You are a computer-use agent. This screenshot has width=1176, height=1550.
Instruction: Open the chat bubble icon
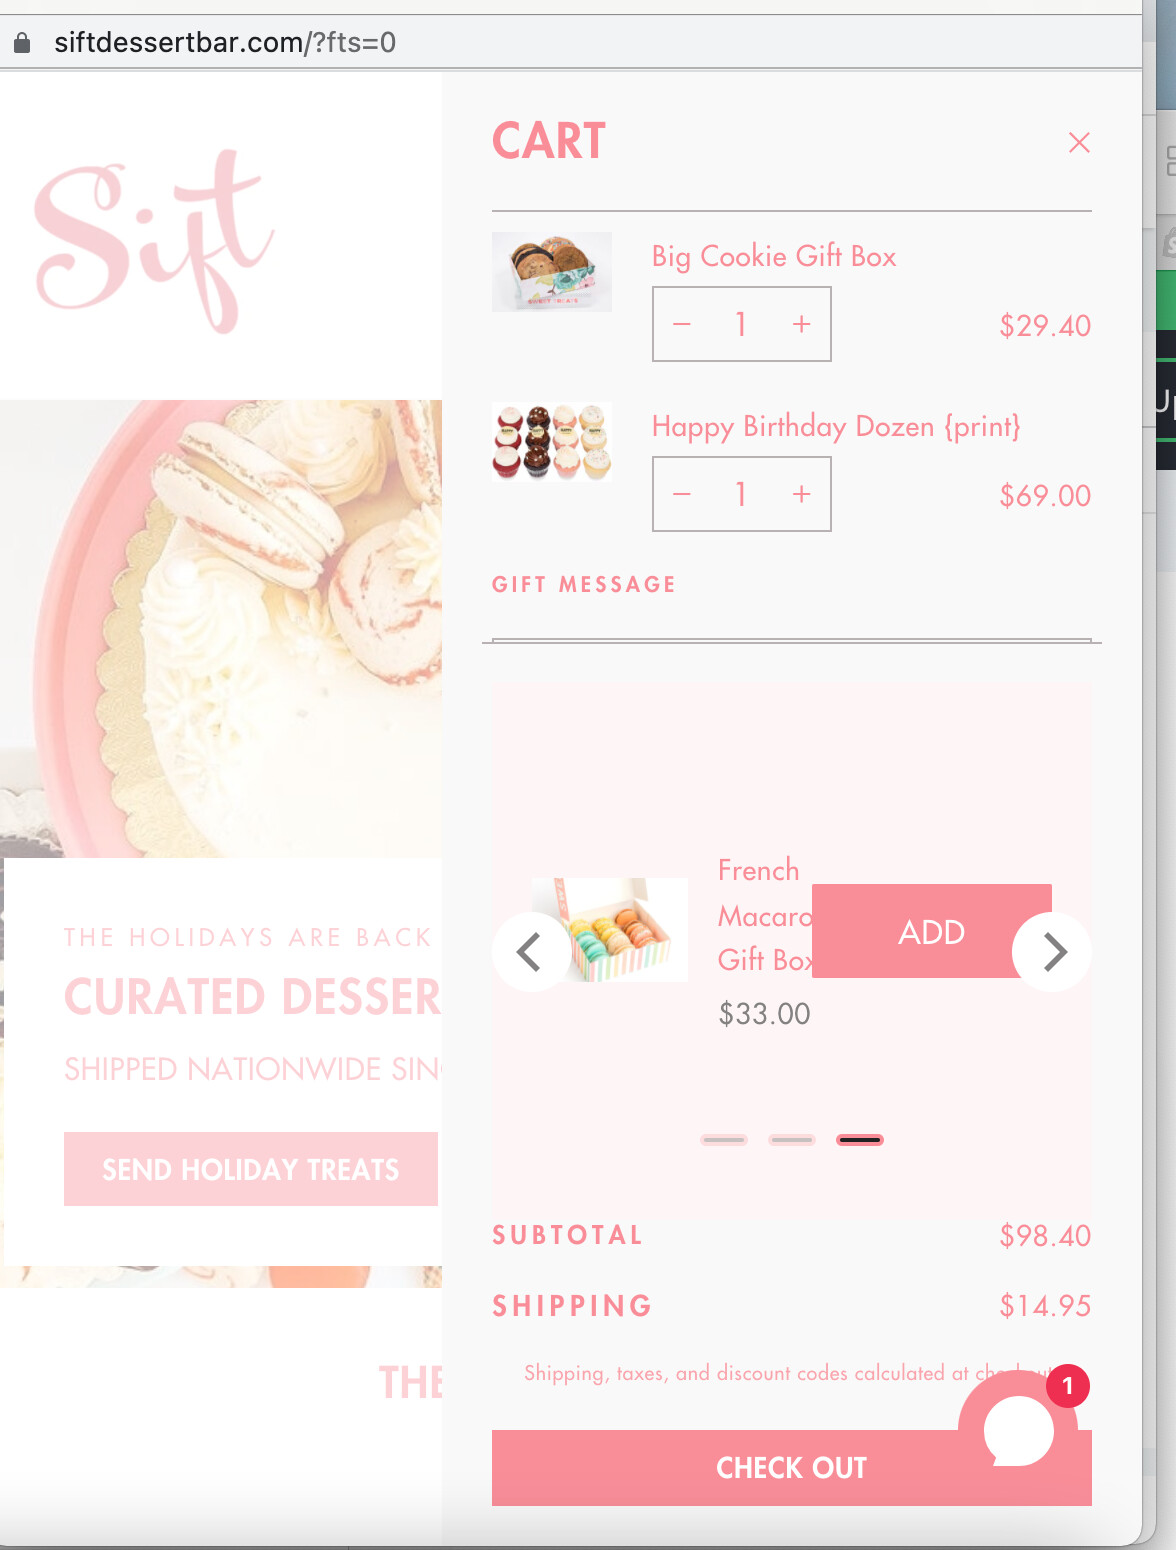coord(1018,1431)
